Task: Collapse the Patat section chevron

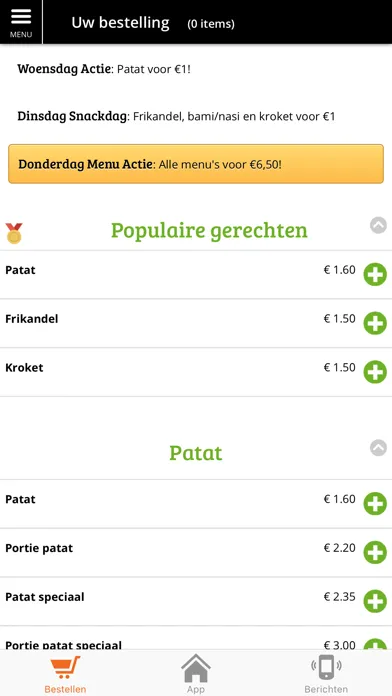Action: pyautogui.click(x=378, y=447)
